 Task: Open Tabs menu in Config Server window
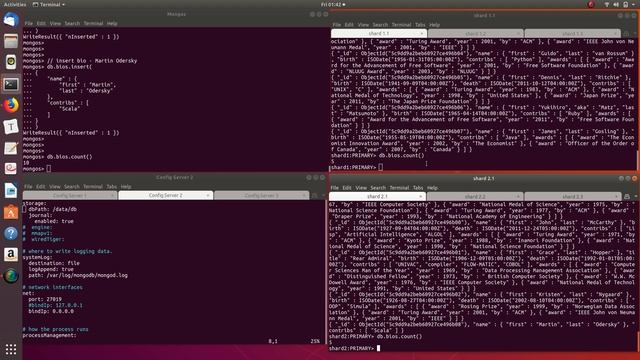coord(111,187)
